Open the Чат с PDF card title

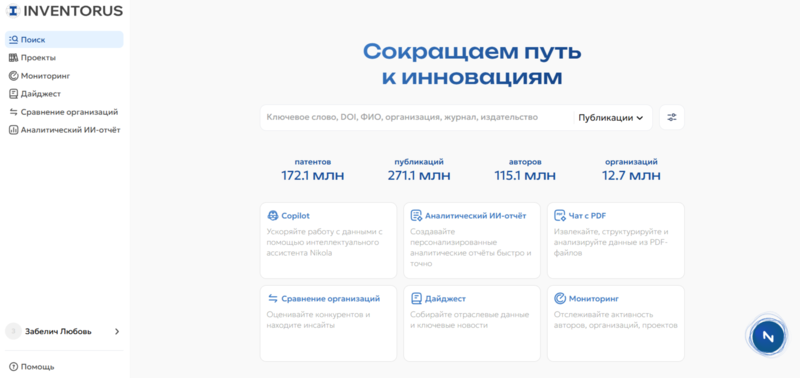pyautogui.click(x=587, y=216)
